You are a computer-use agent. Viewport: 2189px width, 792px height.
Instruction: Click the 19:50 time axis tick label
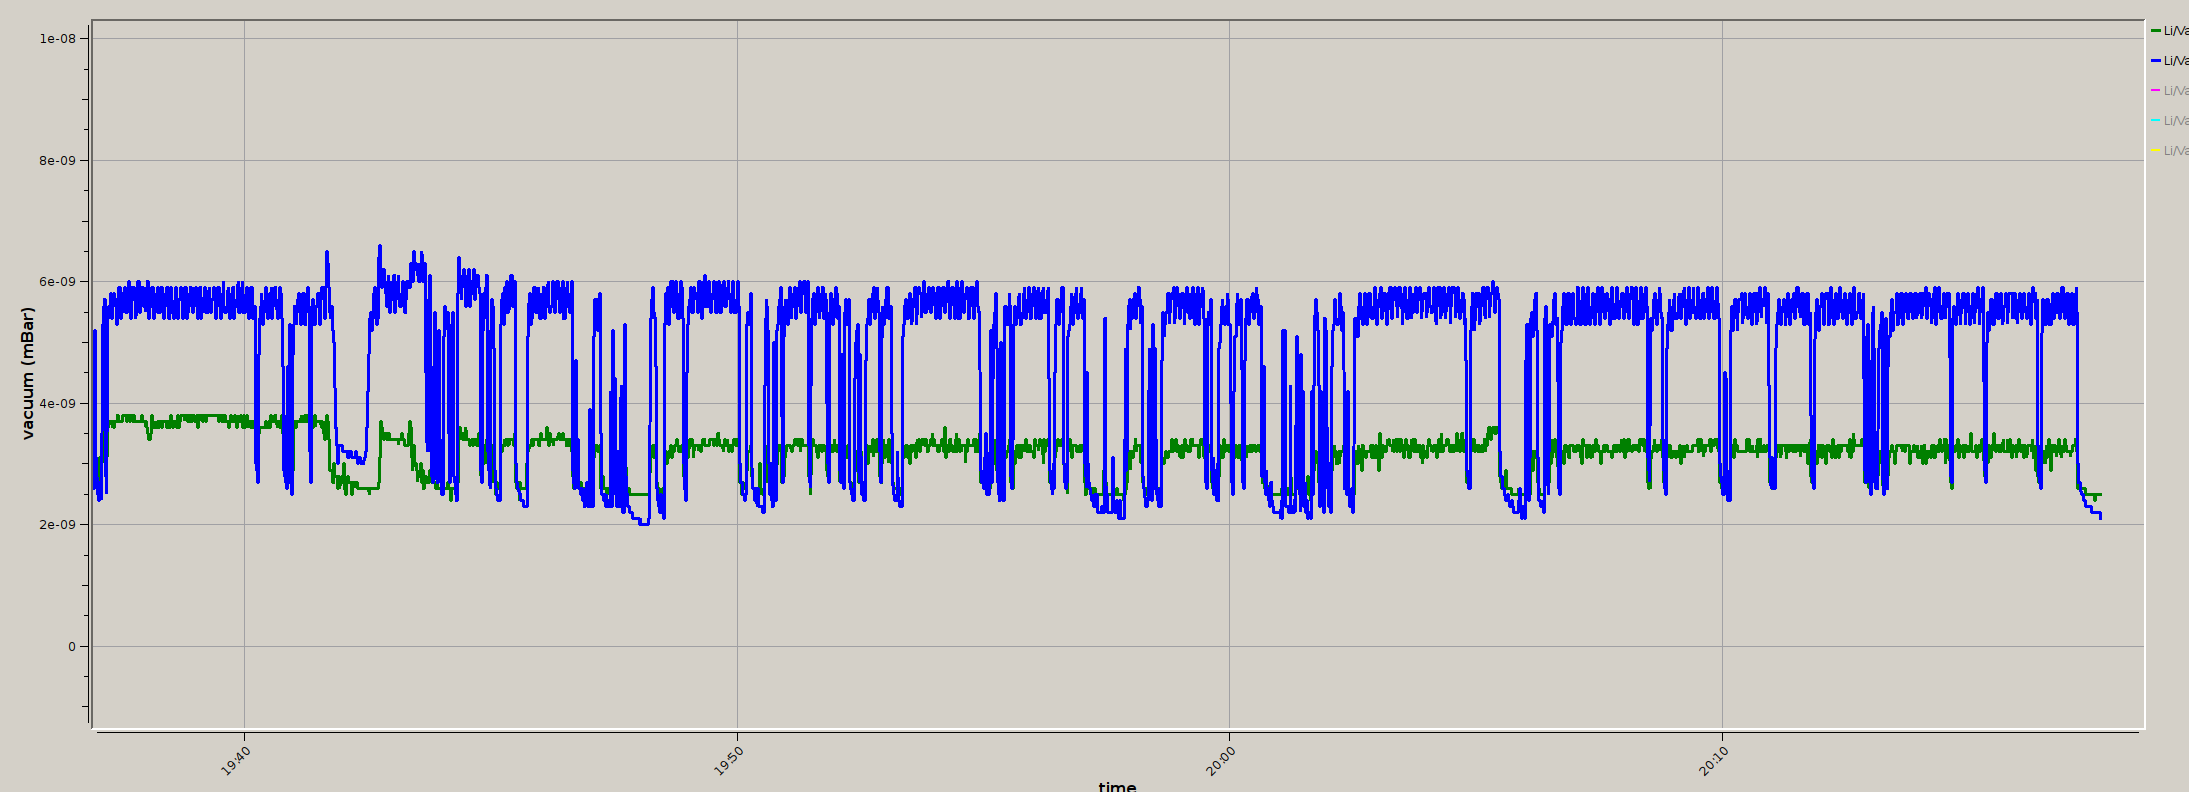tap(729, 761)
